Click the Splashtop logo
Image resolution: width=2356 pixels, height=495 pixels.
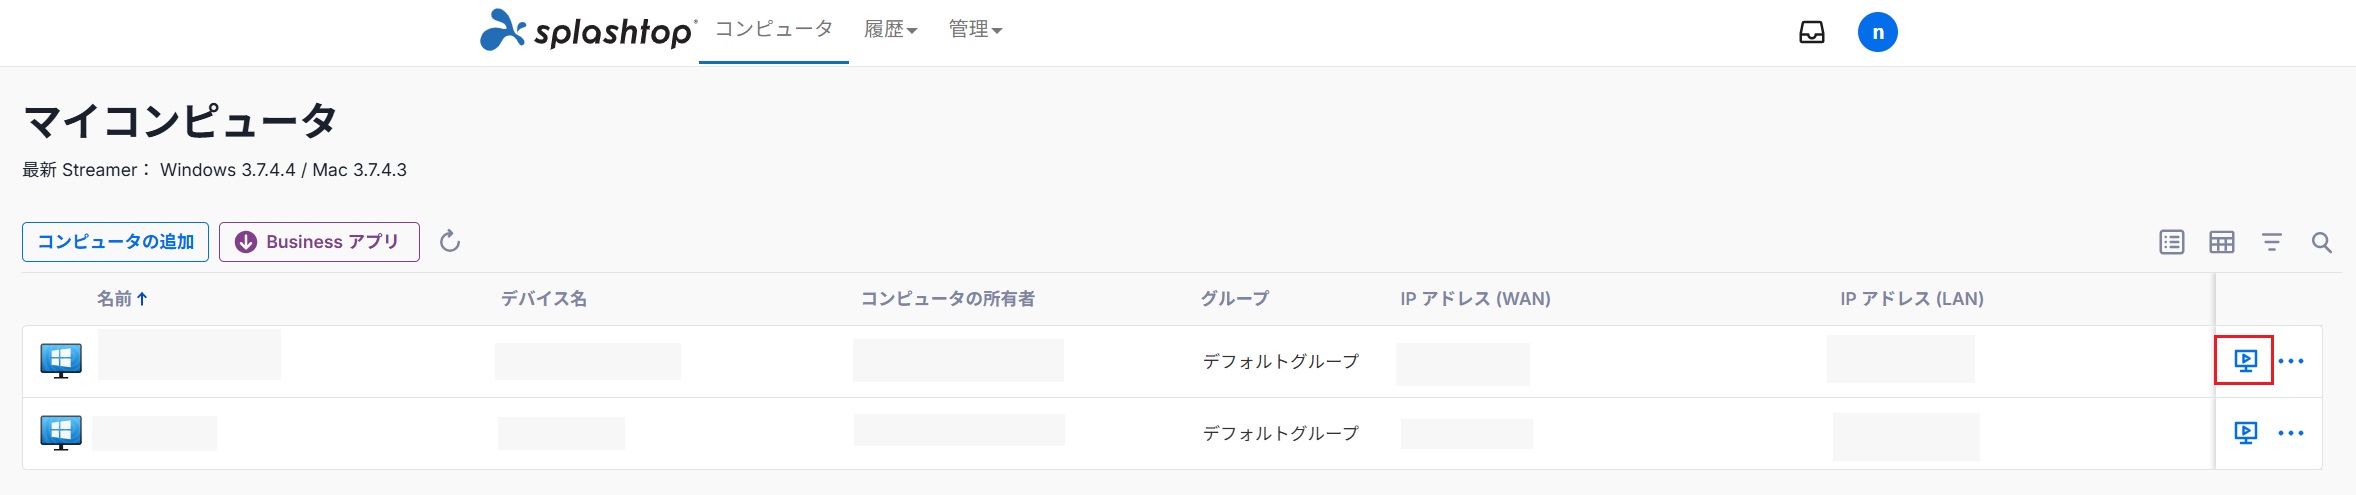588,31
